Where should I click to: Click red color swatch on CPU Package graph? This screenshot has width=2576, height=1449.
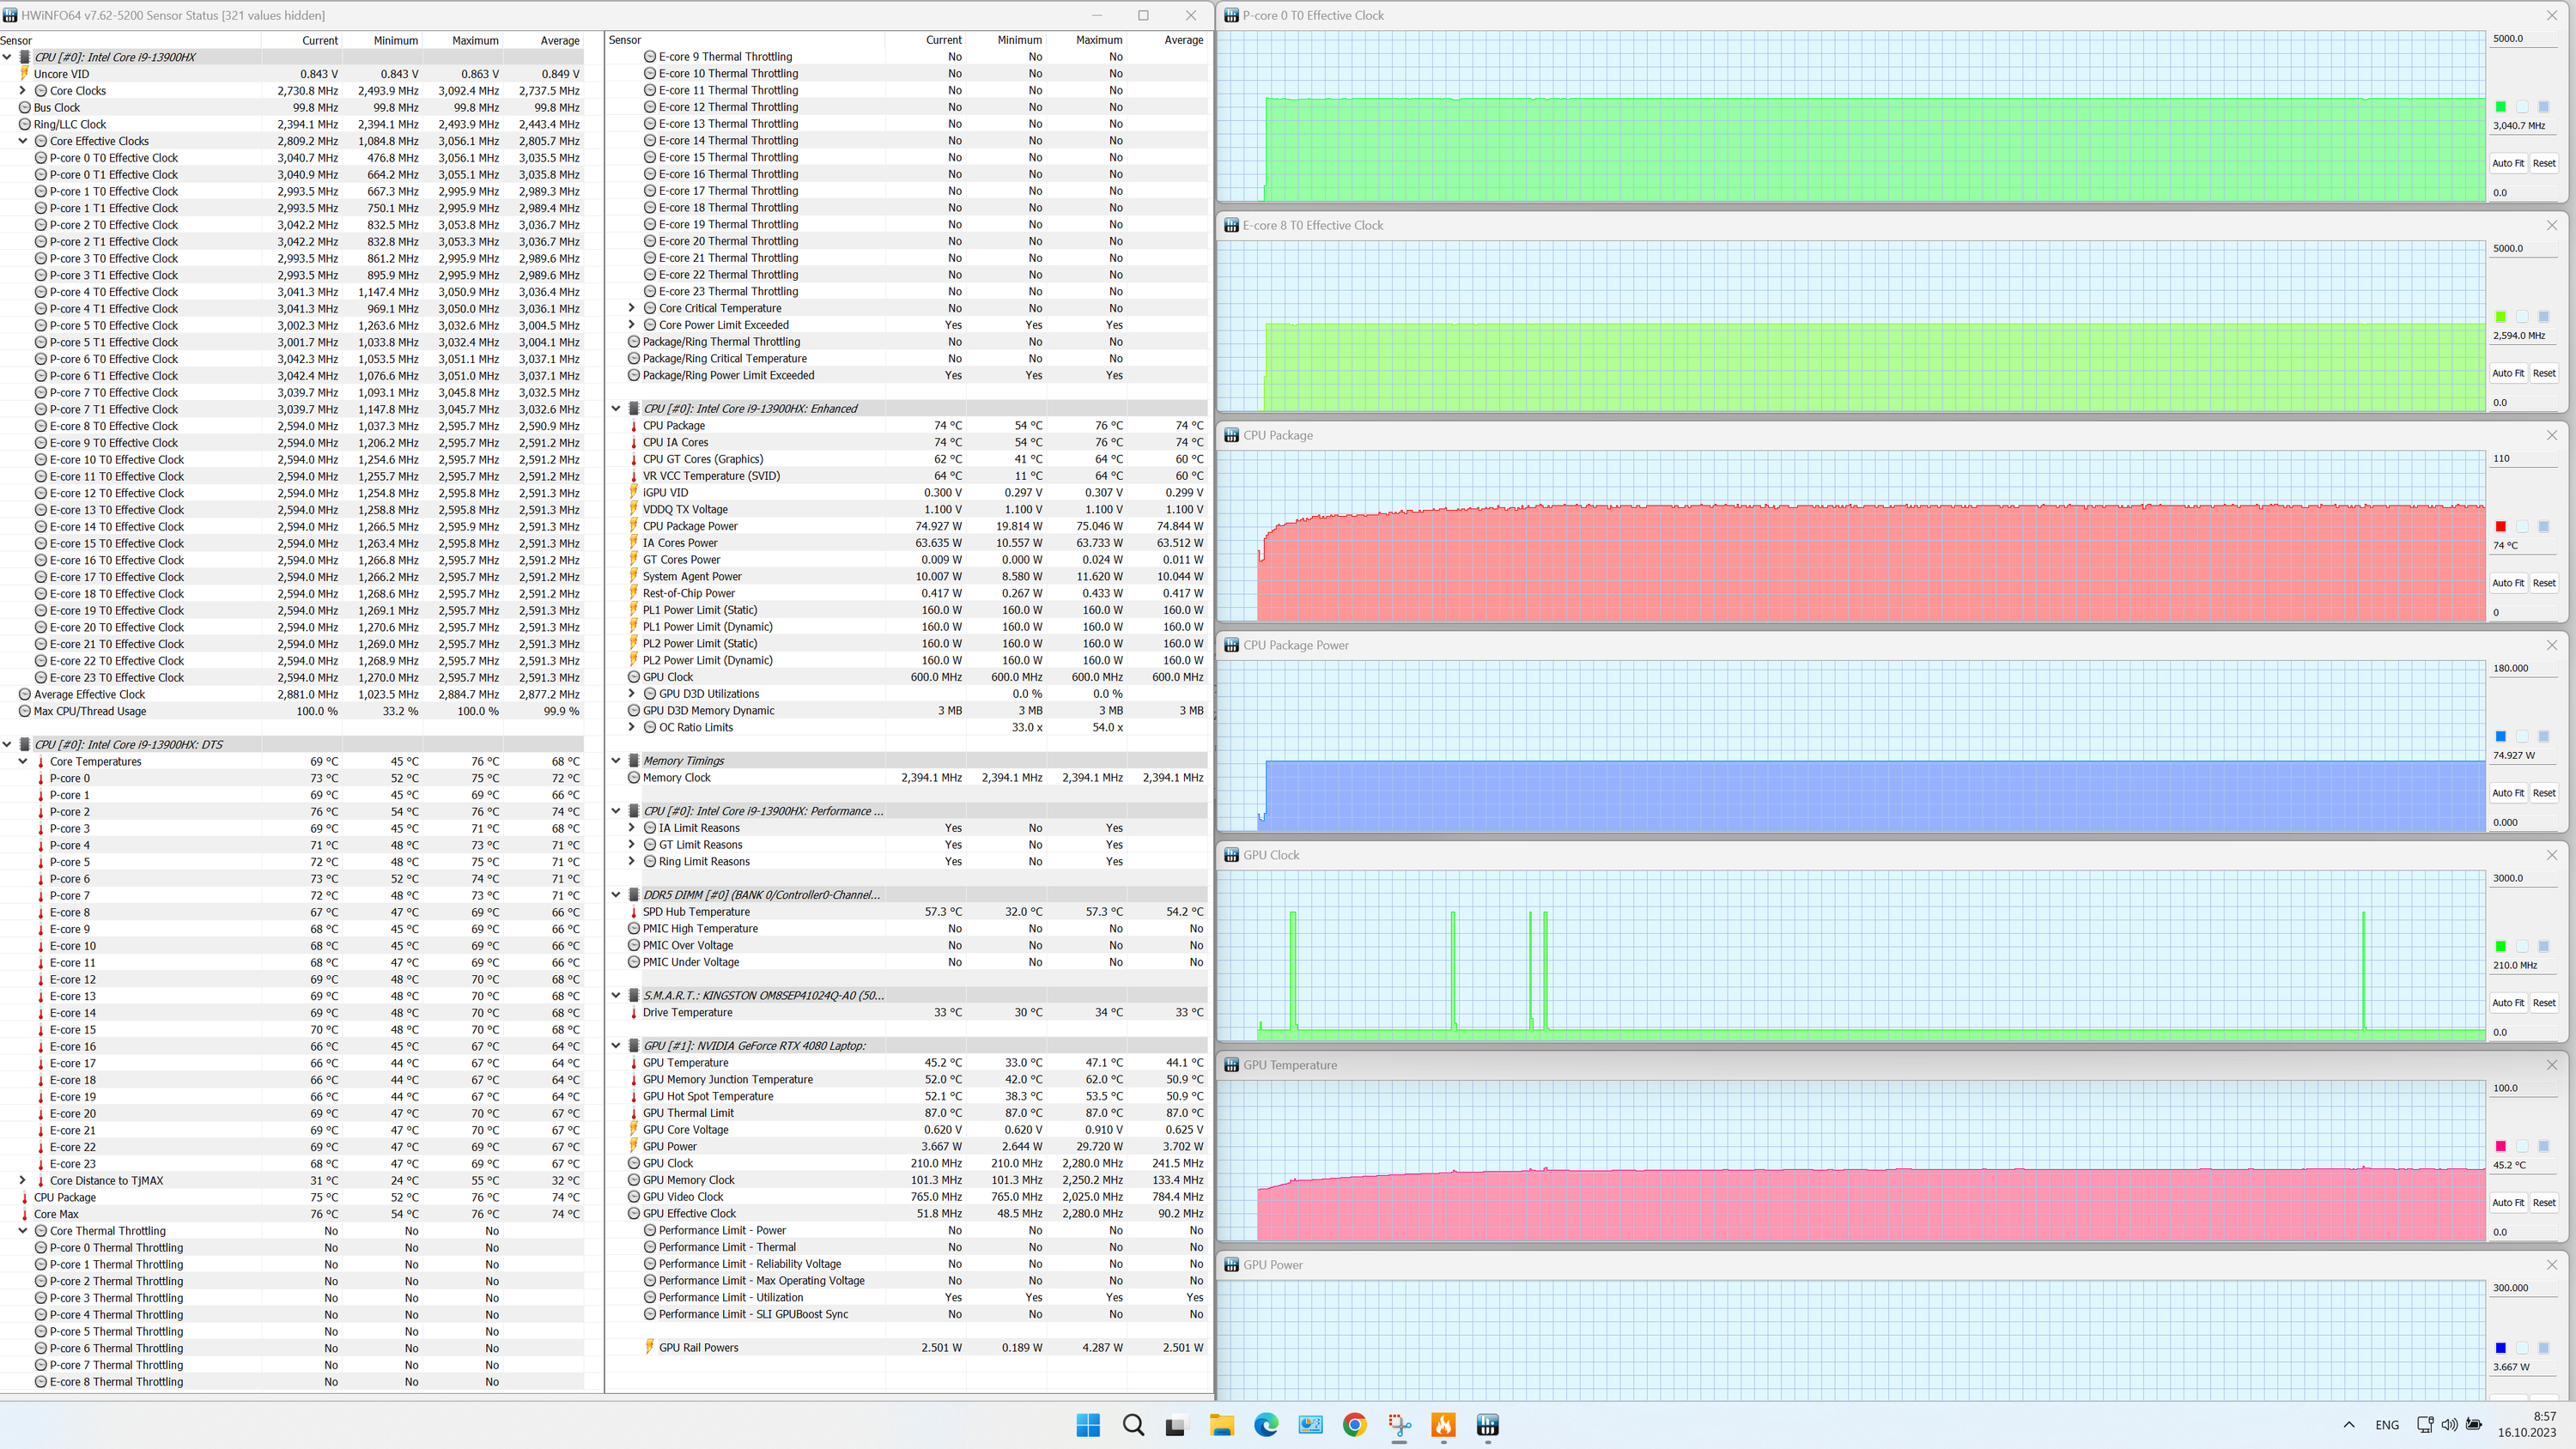point(2501,527)
